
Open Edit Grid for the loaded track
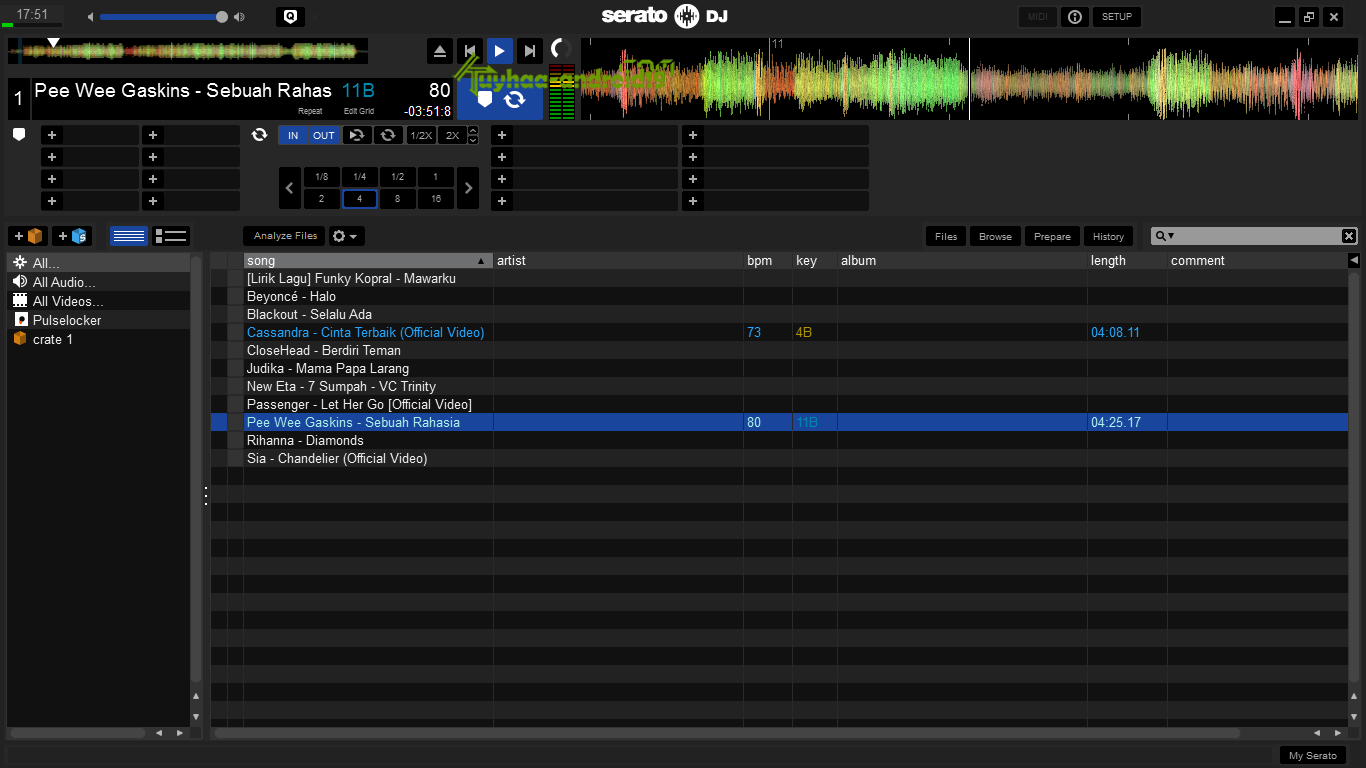[x=359, y=111]
